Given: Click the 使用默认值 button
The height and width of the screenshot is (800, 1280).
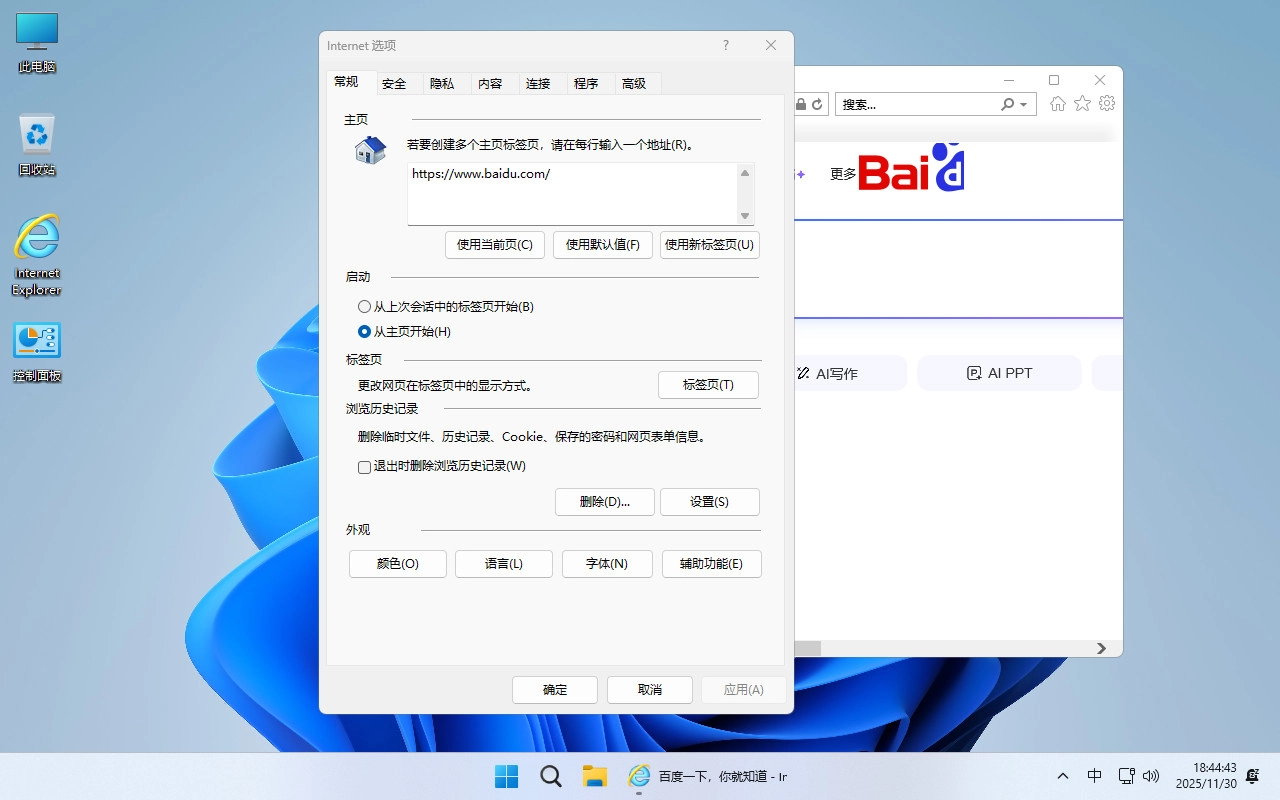Looking at the screenshot, I should (602, 245).
